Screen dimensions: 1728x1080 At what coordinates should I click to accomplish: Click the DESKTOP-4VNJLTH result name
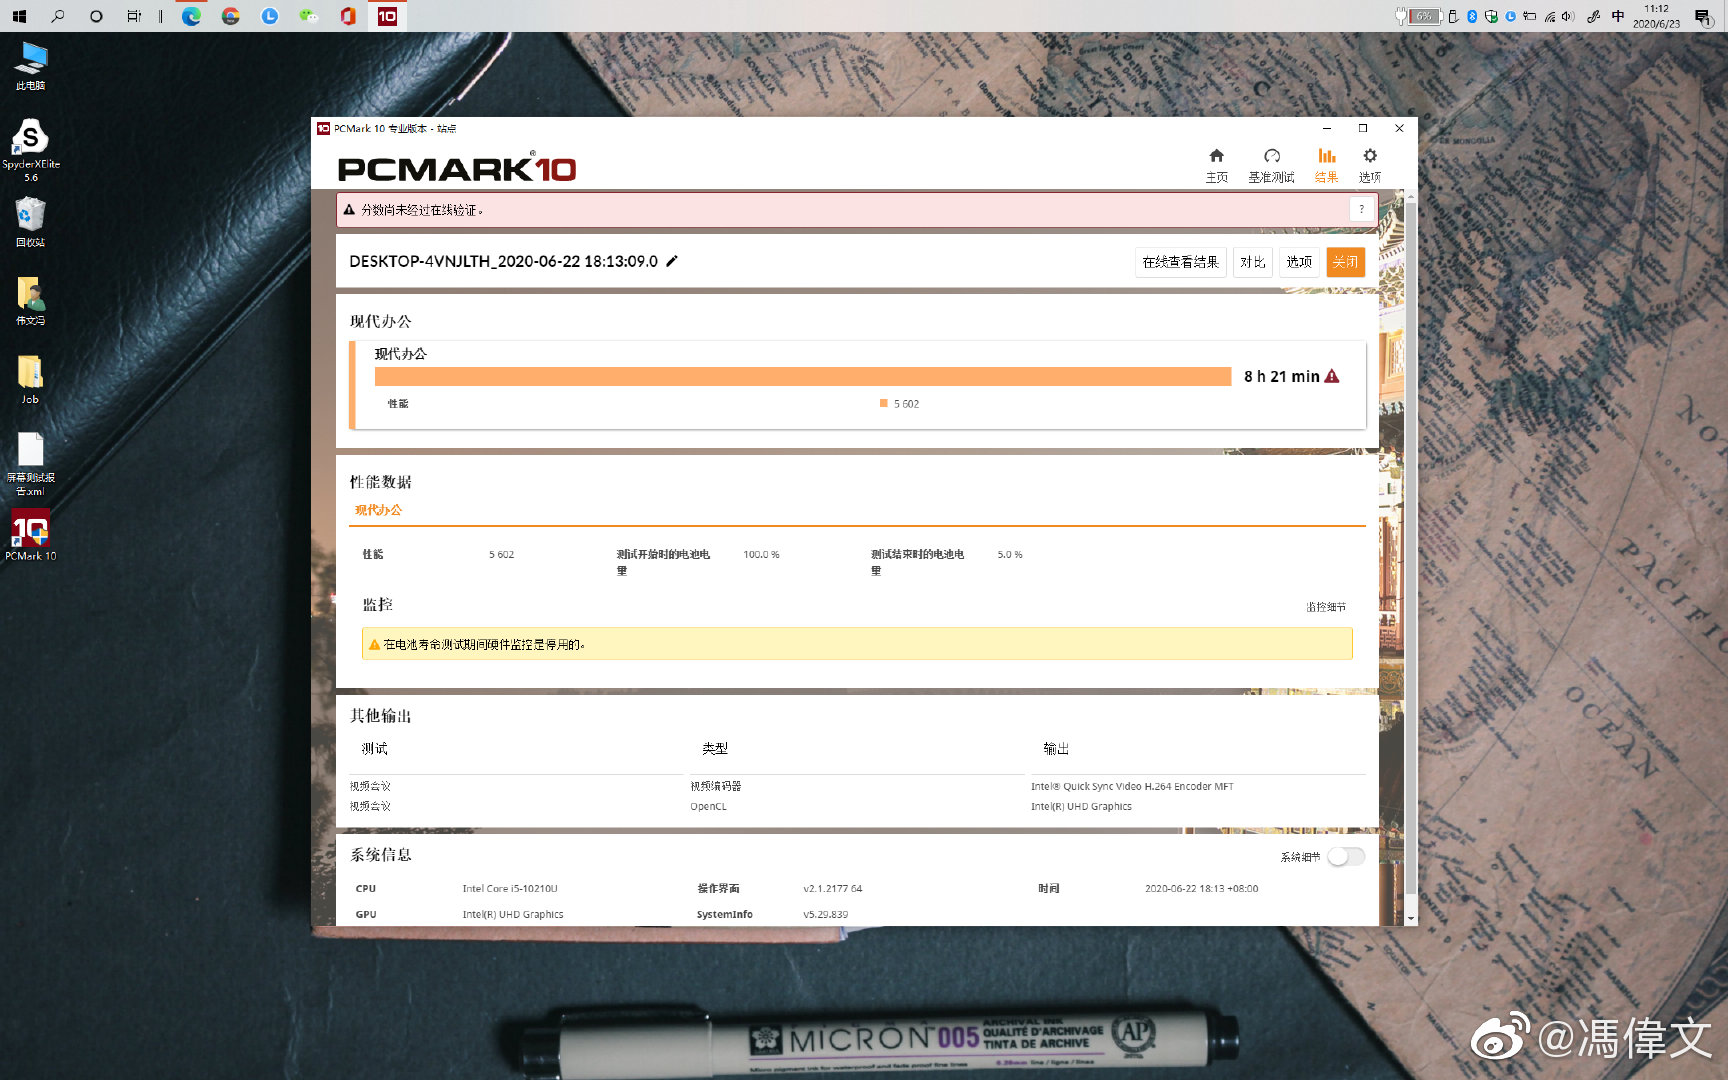(503, 261)
